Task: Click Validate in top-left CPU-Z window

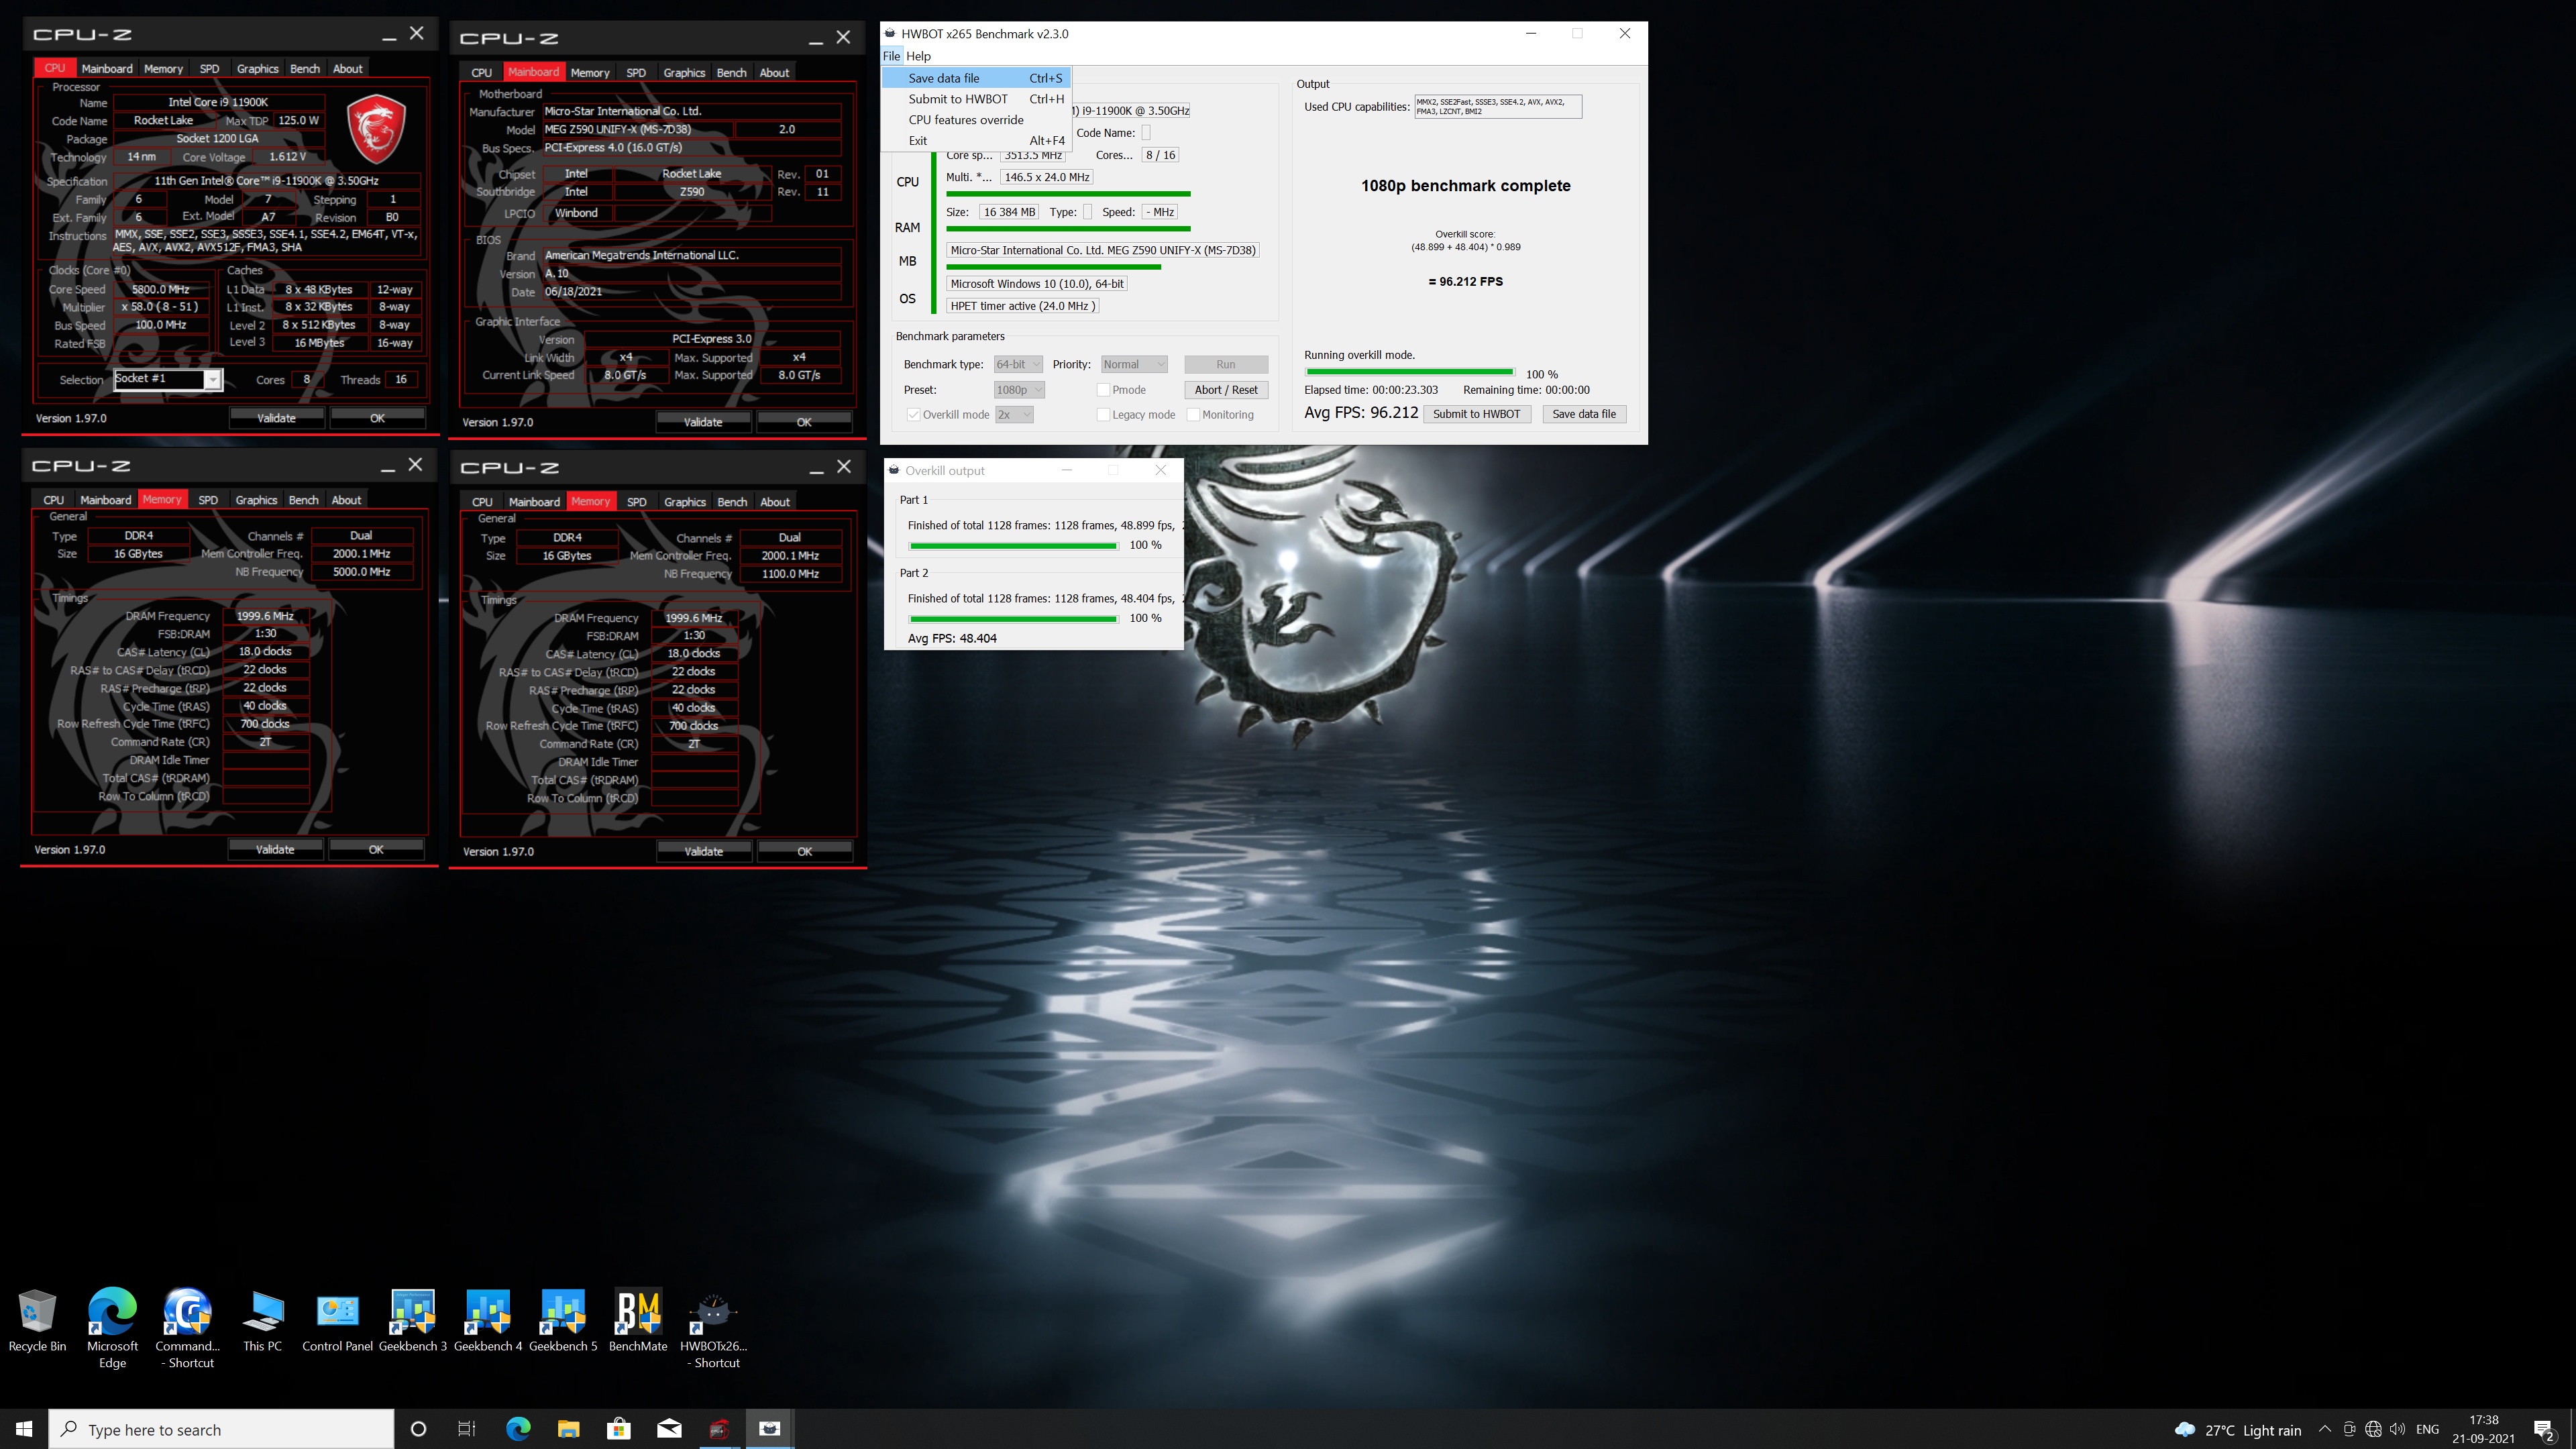Action: click(276, 418)
